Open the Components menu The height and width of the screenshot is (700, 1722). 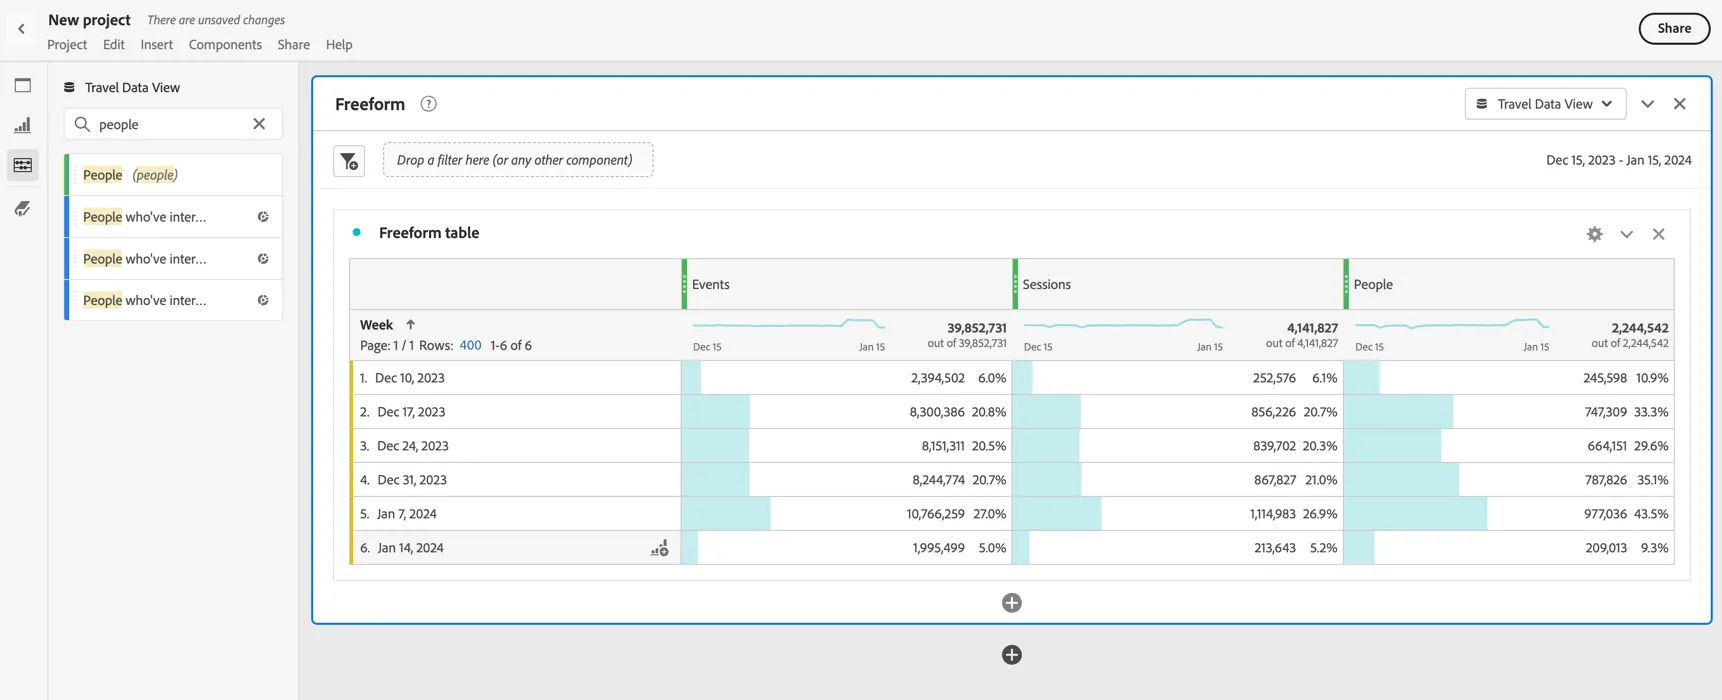point(225,45)
